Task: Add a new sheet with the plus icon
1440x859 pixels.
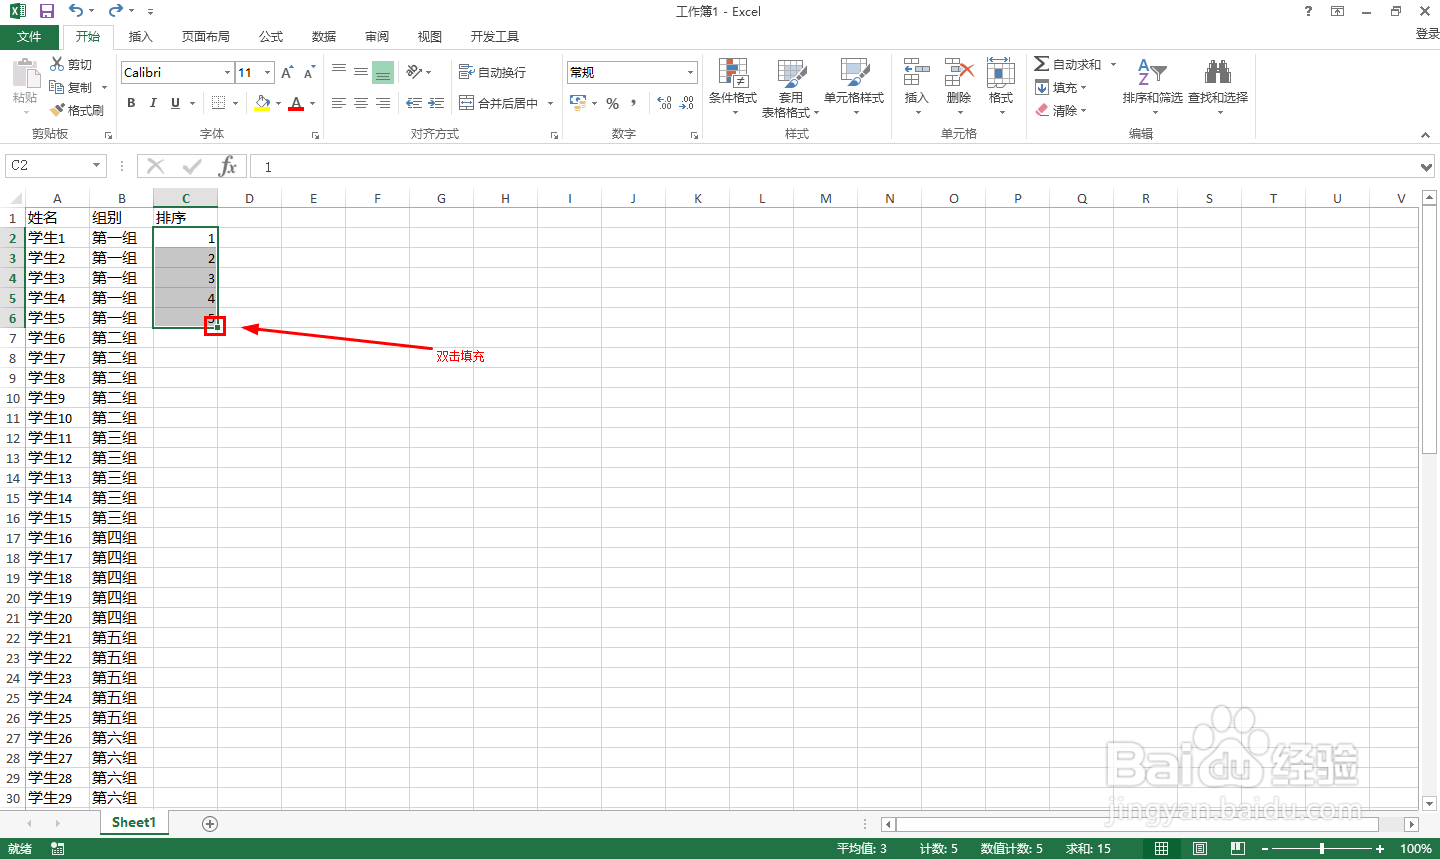Action: 210,824
